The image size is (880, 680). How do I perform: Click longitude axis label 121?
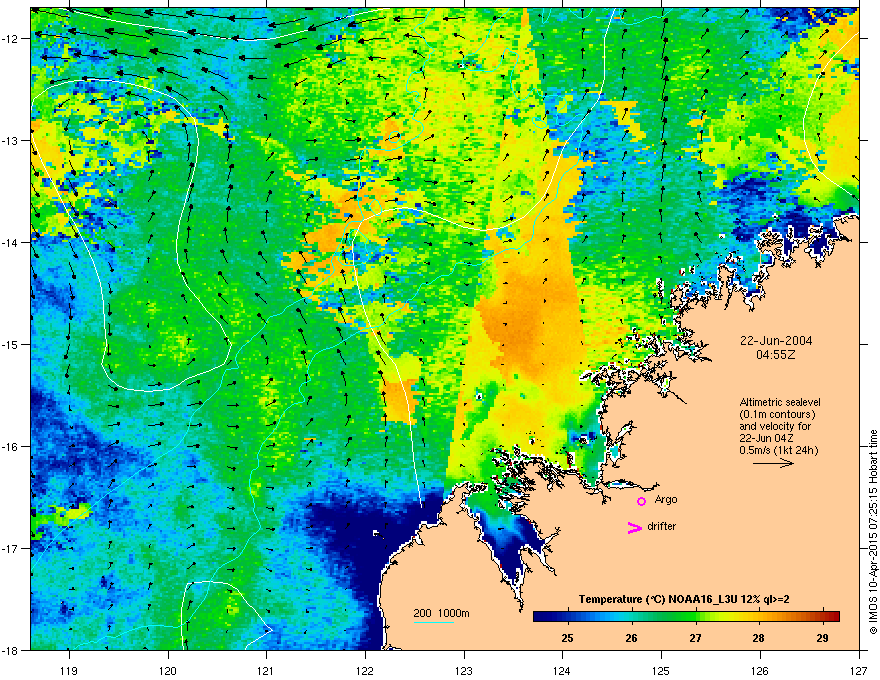pyautogui.click(x=266, y=670)
